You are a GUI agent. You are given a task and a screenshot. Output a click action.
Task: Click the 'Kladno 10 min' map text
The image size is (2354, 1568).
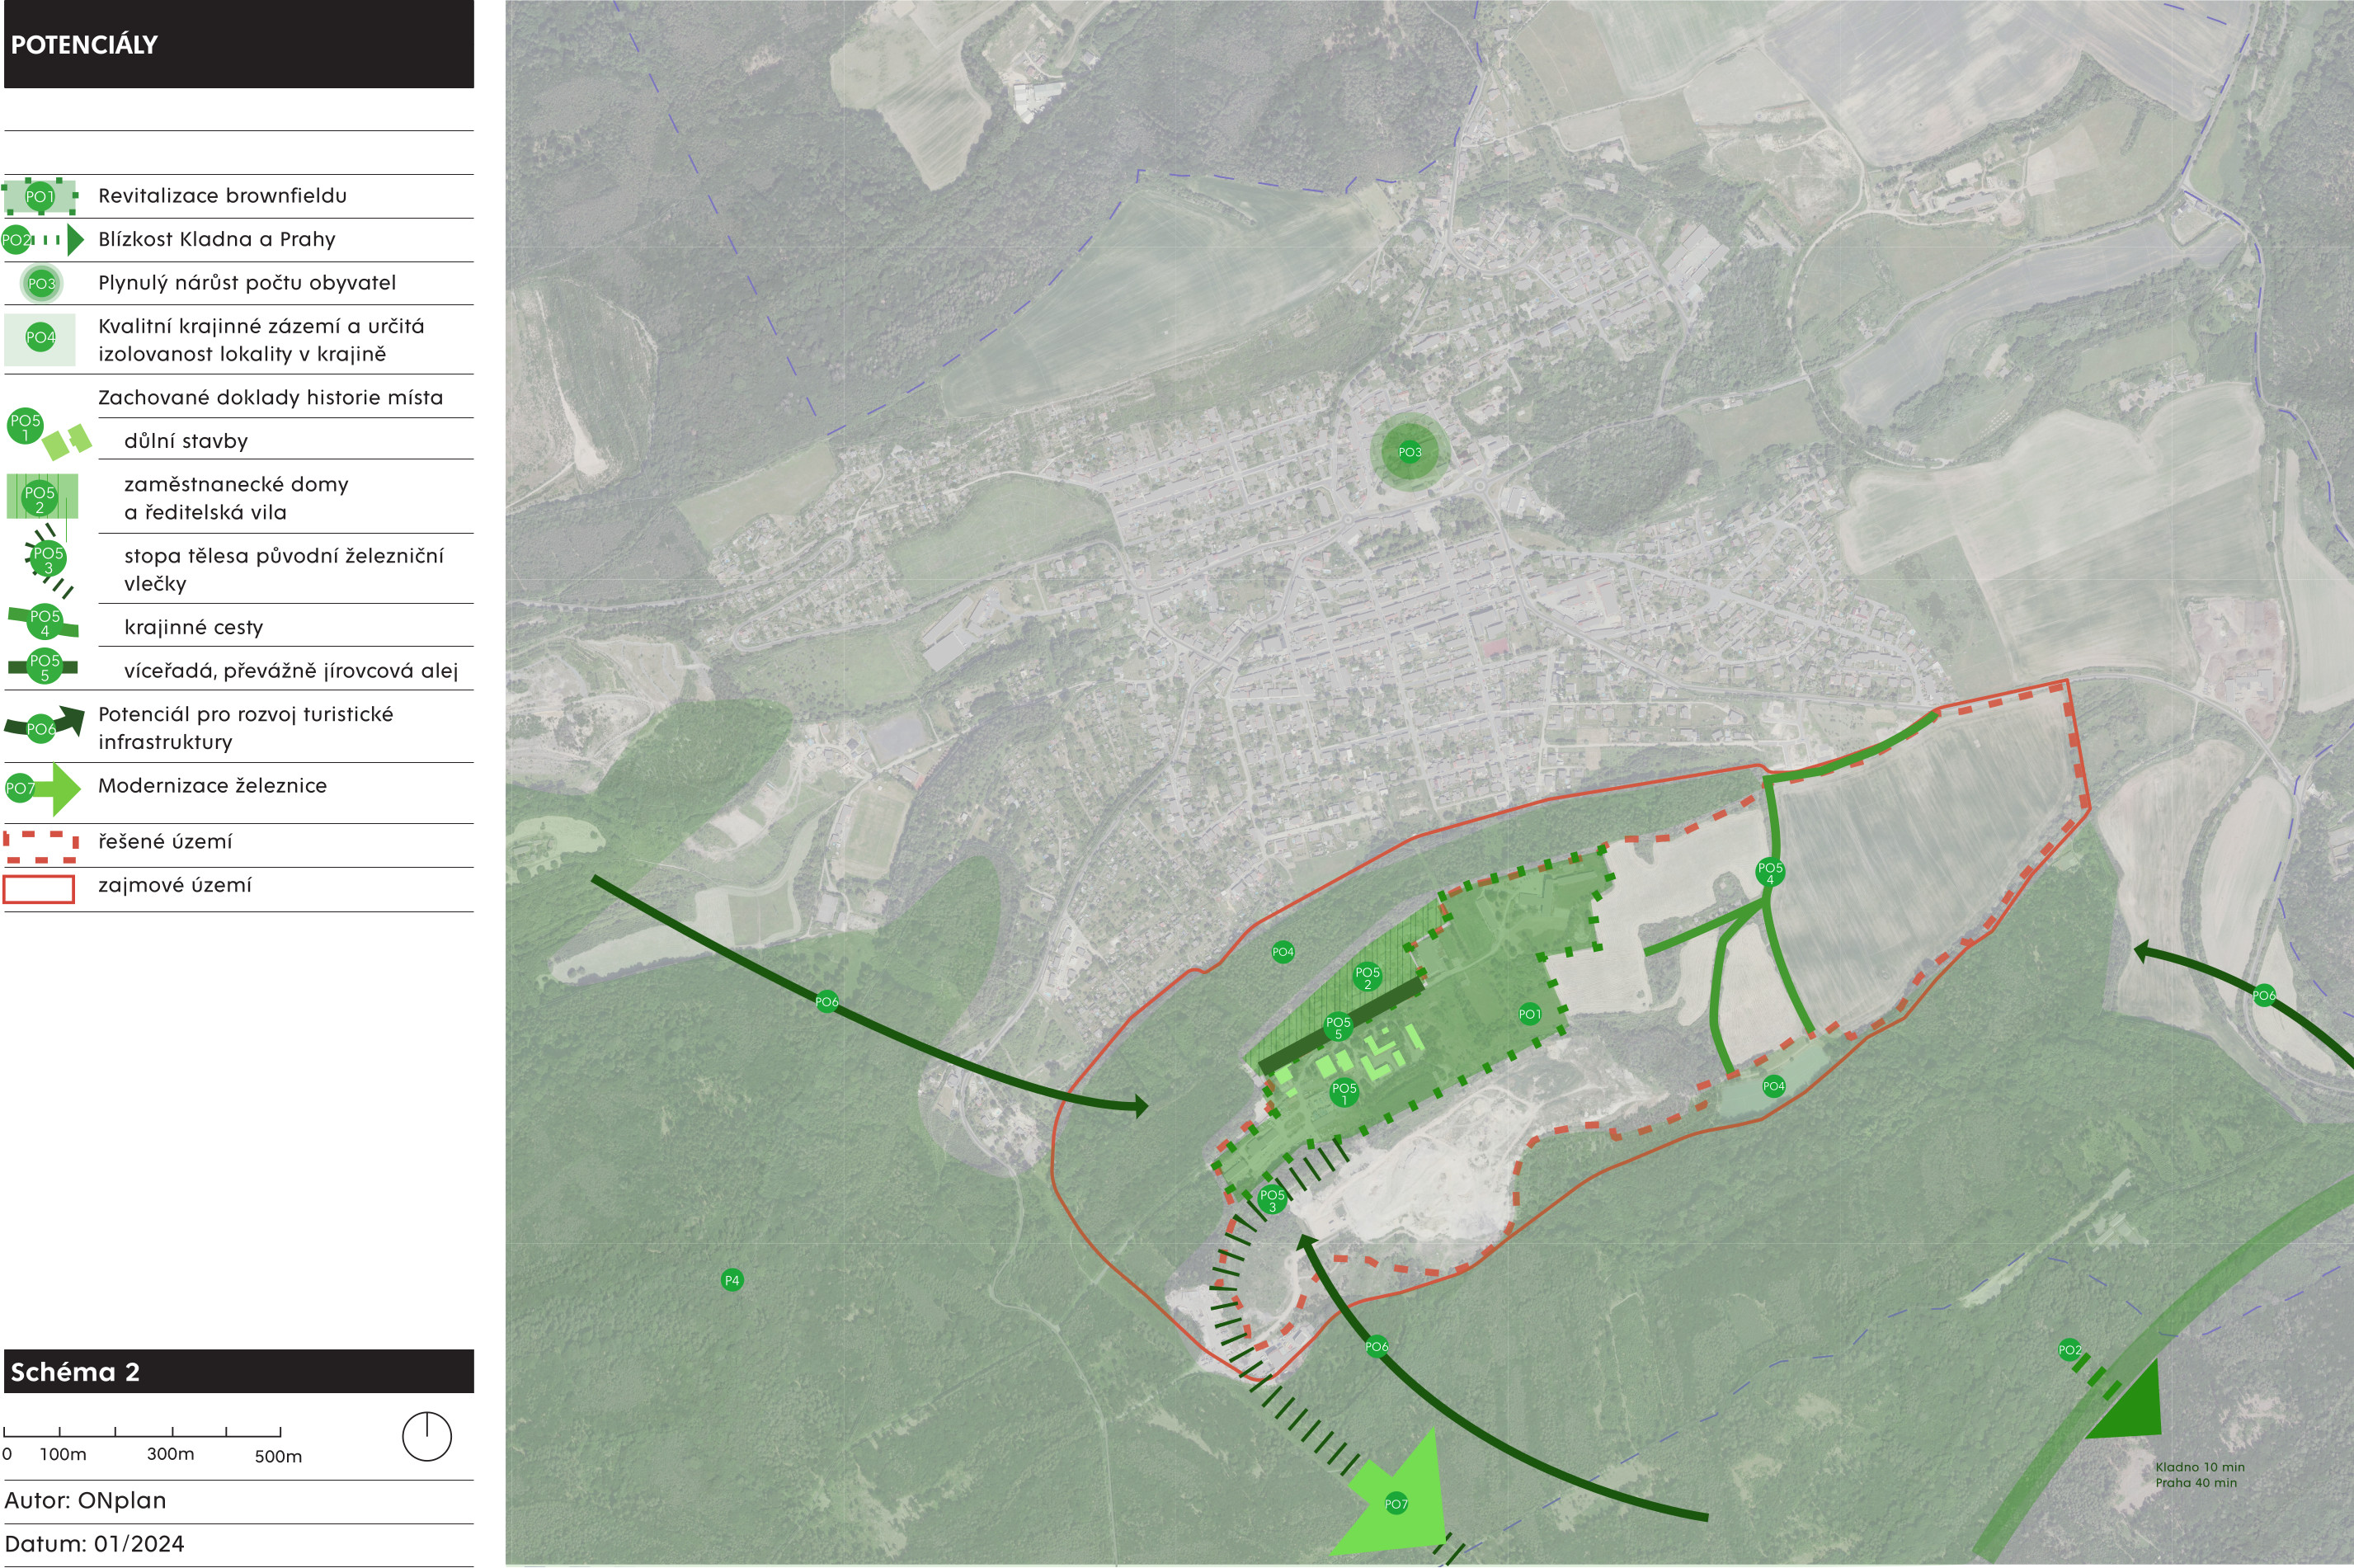pos(2199,1467)
